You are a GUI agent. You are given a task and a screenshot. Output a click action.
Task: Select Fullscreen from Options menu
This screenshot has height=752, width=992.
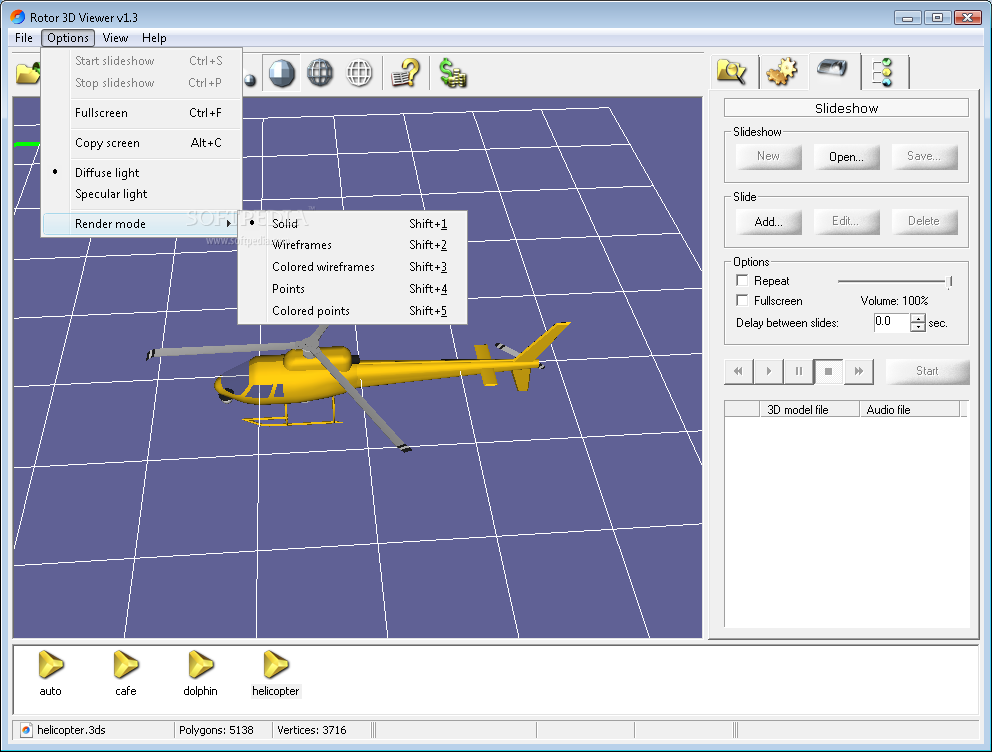142,113
